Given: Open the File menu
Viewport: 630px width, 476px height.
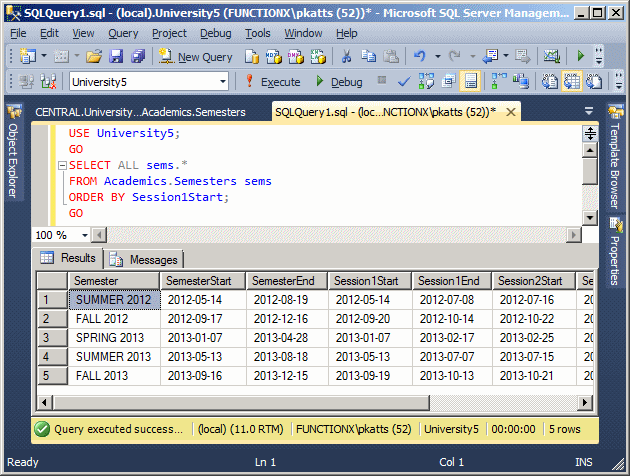Looking at the screenshot, I should 18,33.
